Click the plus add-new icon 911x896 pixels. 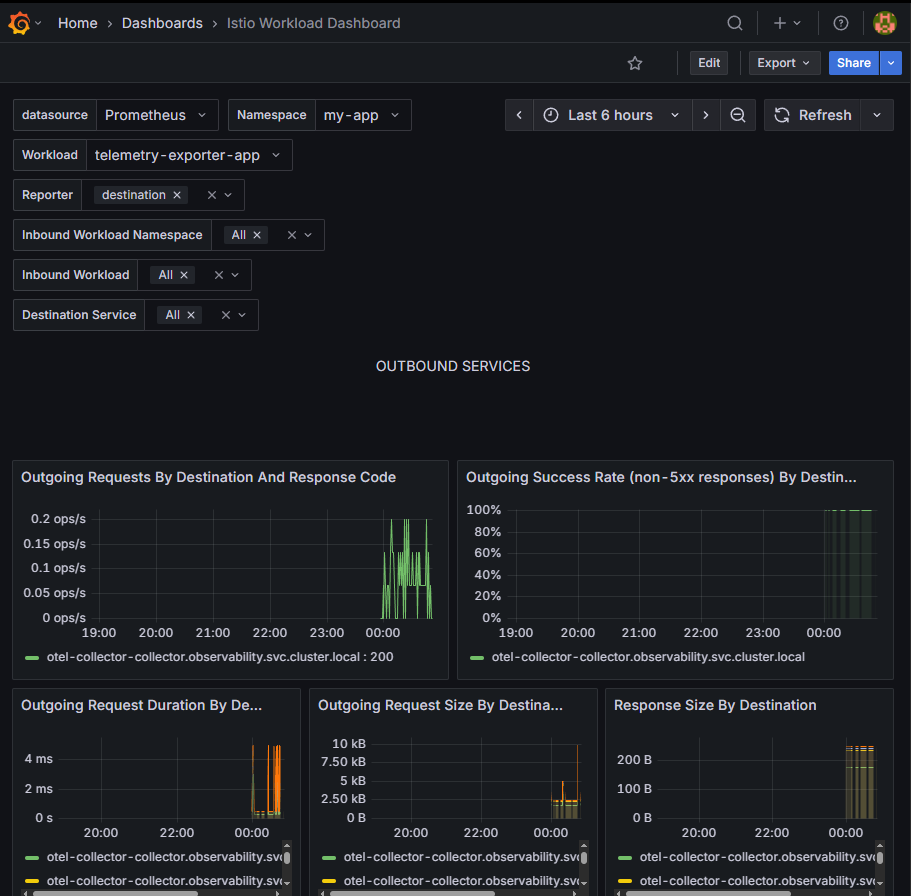click(x=780, y=23)
